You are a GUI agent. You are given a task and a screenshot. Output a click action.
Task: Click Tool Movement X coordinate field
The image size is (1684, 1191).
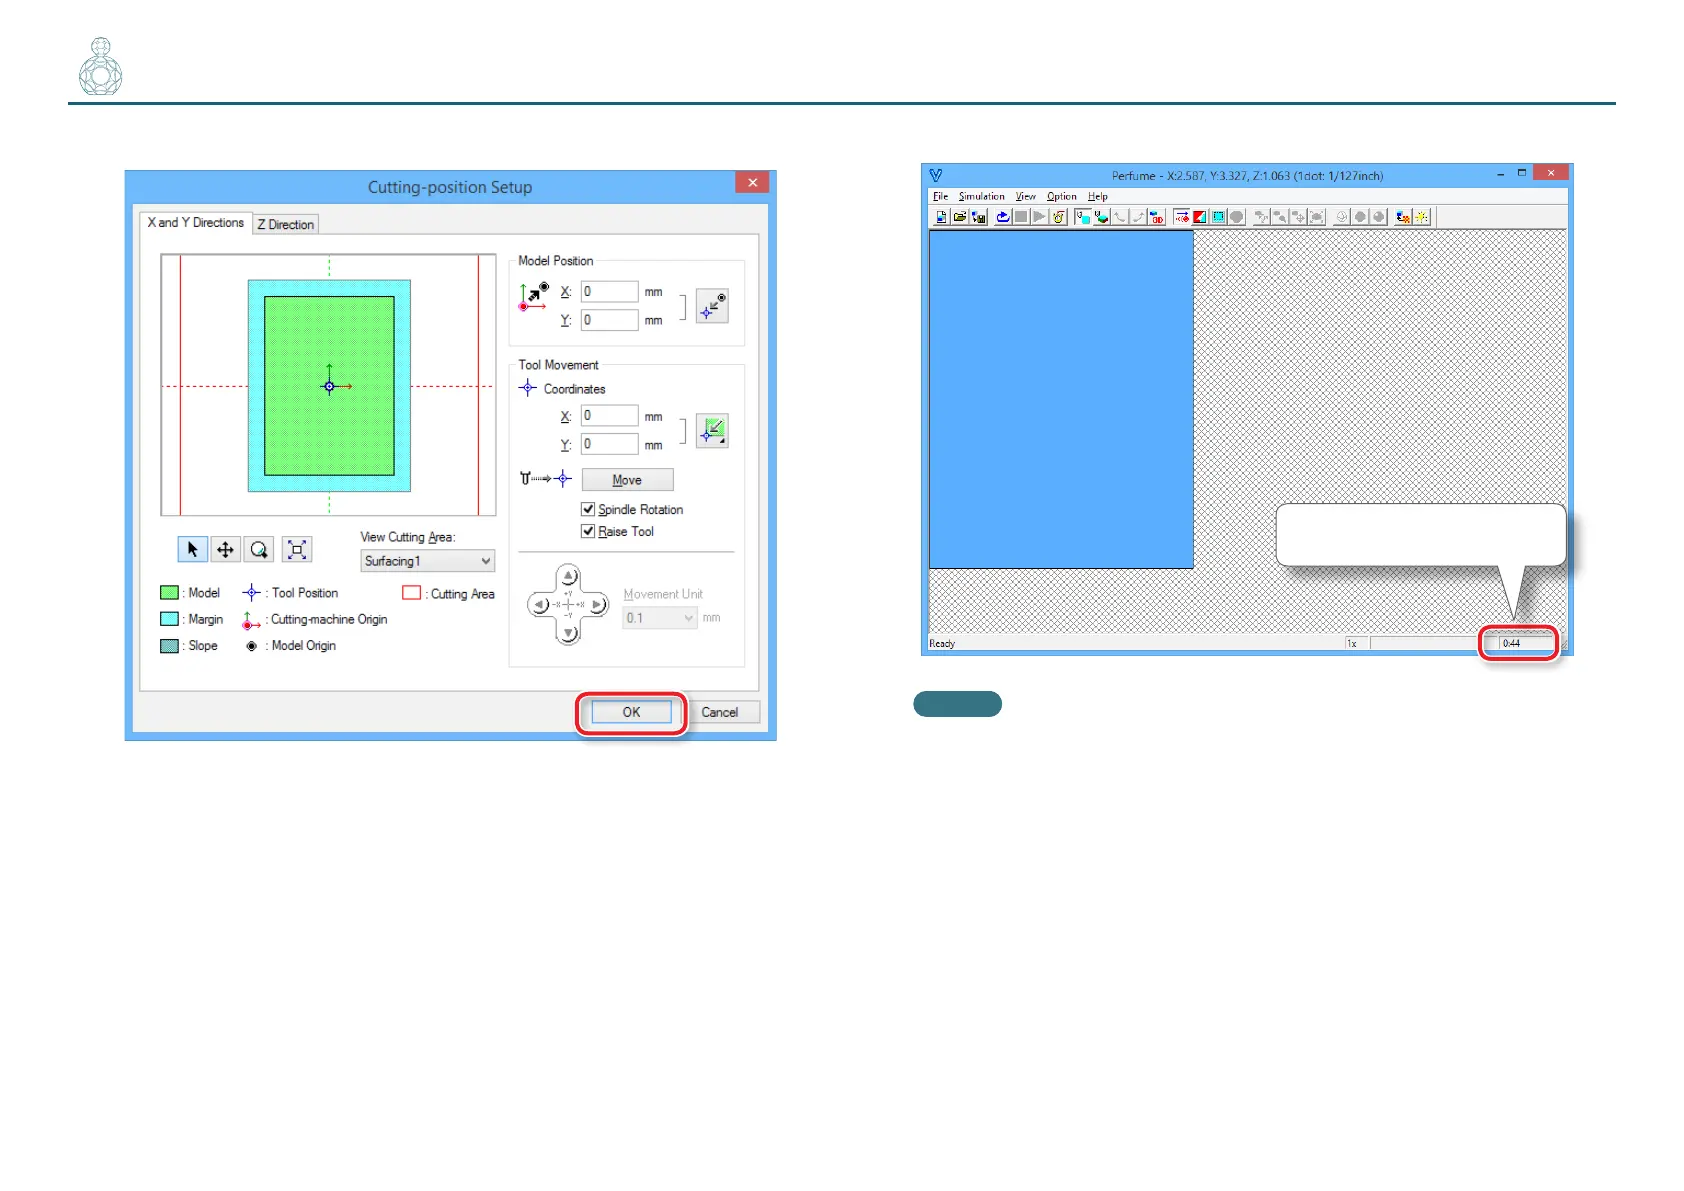pos(609,415)
